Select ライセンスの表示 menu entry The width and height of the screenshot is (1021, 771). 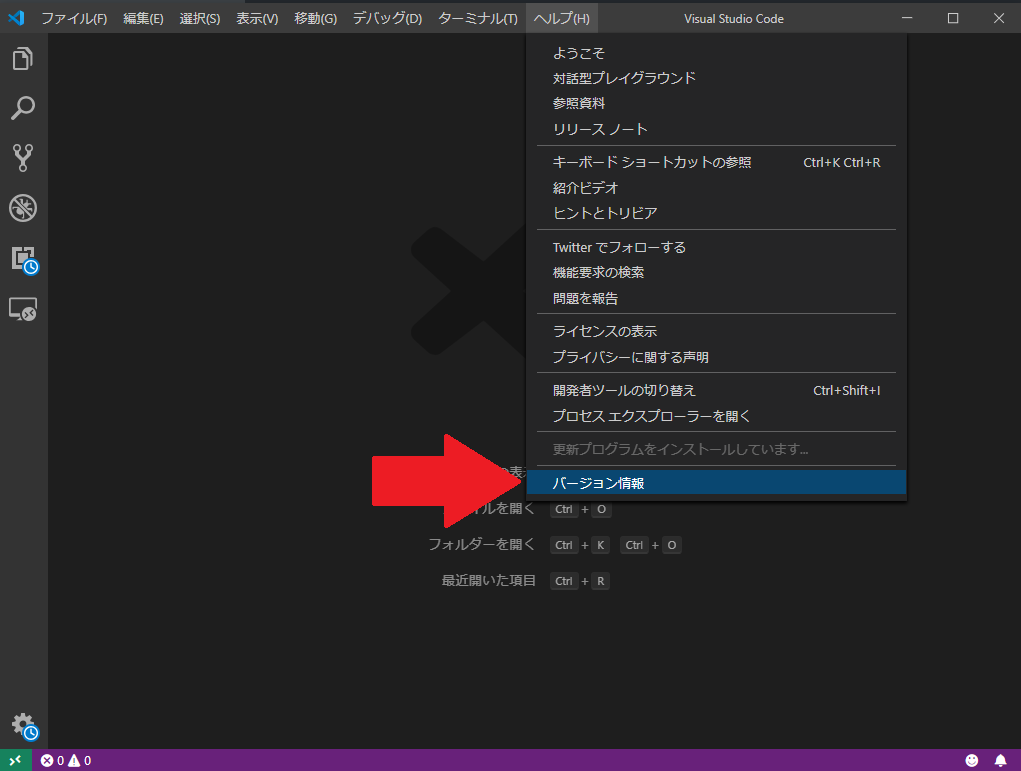pyautogui.click(x=716, y=331)
